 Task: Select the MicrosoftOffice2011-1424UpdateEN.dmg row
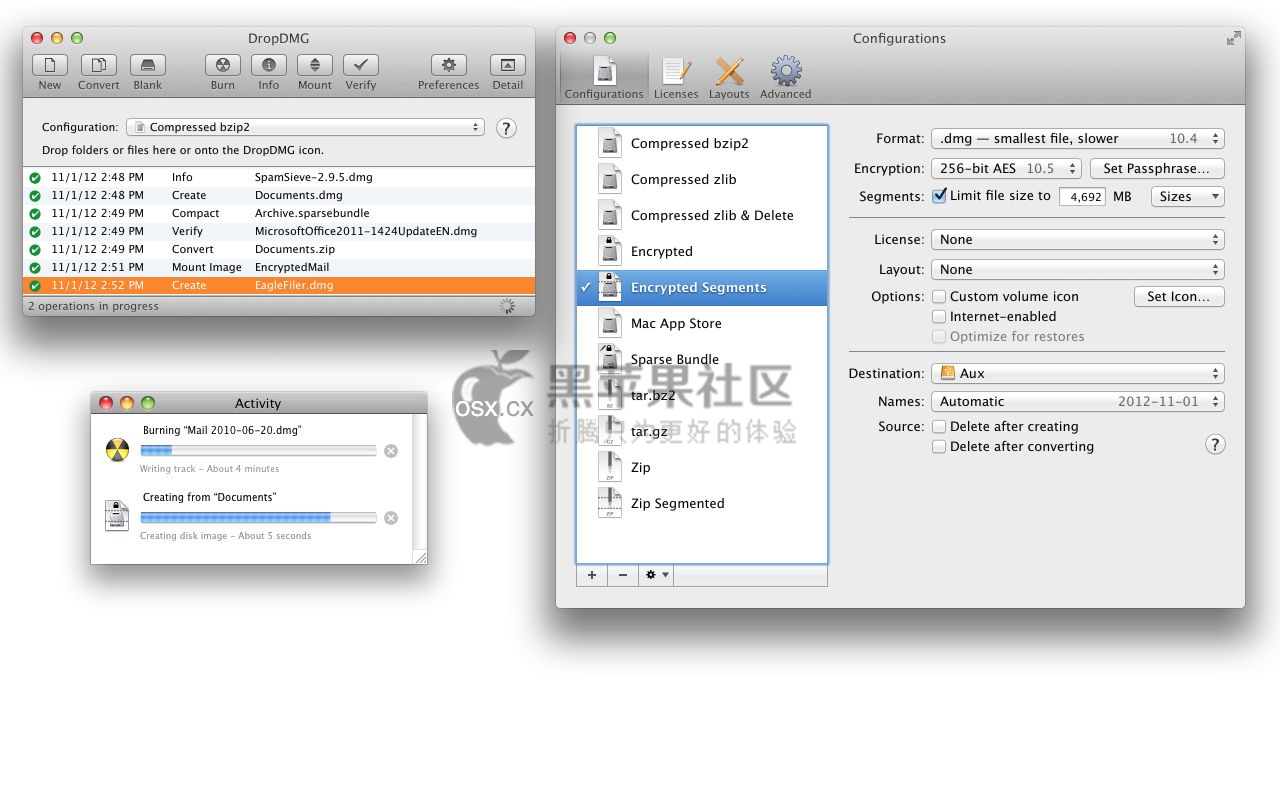coord(279,232)
